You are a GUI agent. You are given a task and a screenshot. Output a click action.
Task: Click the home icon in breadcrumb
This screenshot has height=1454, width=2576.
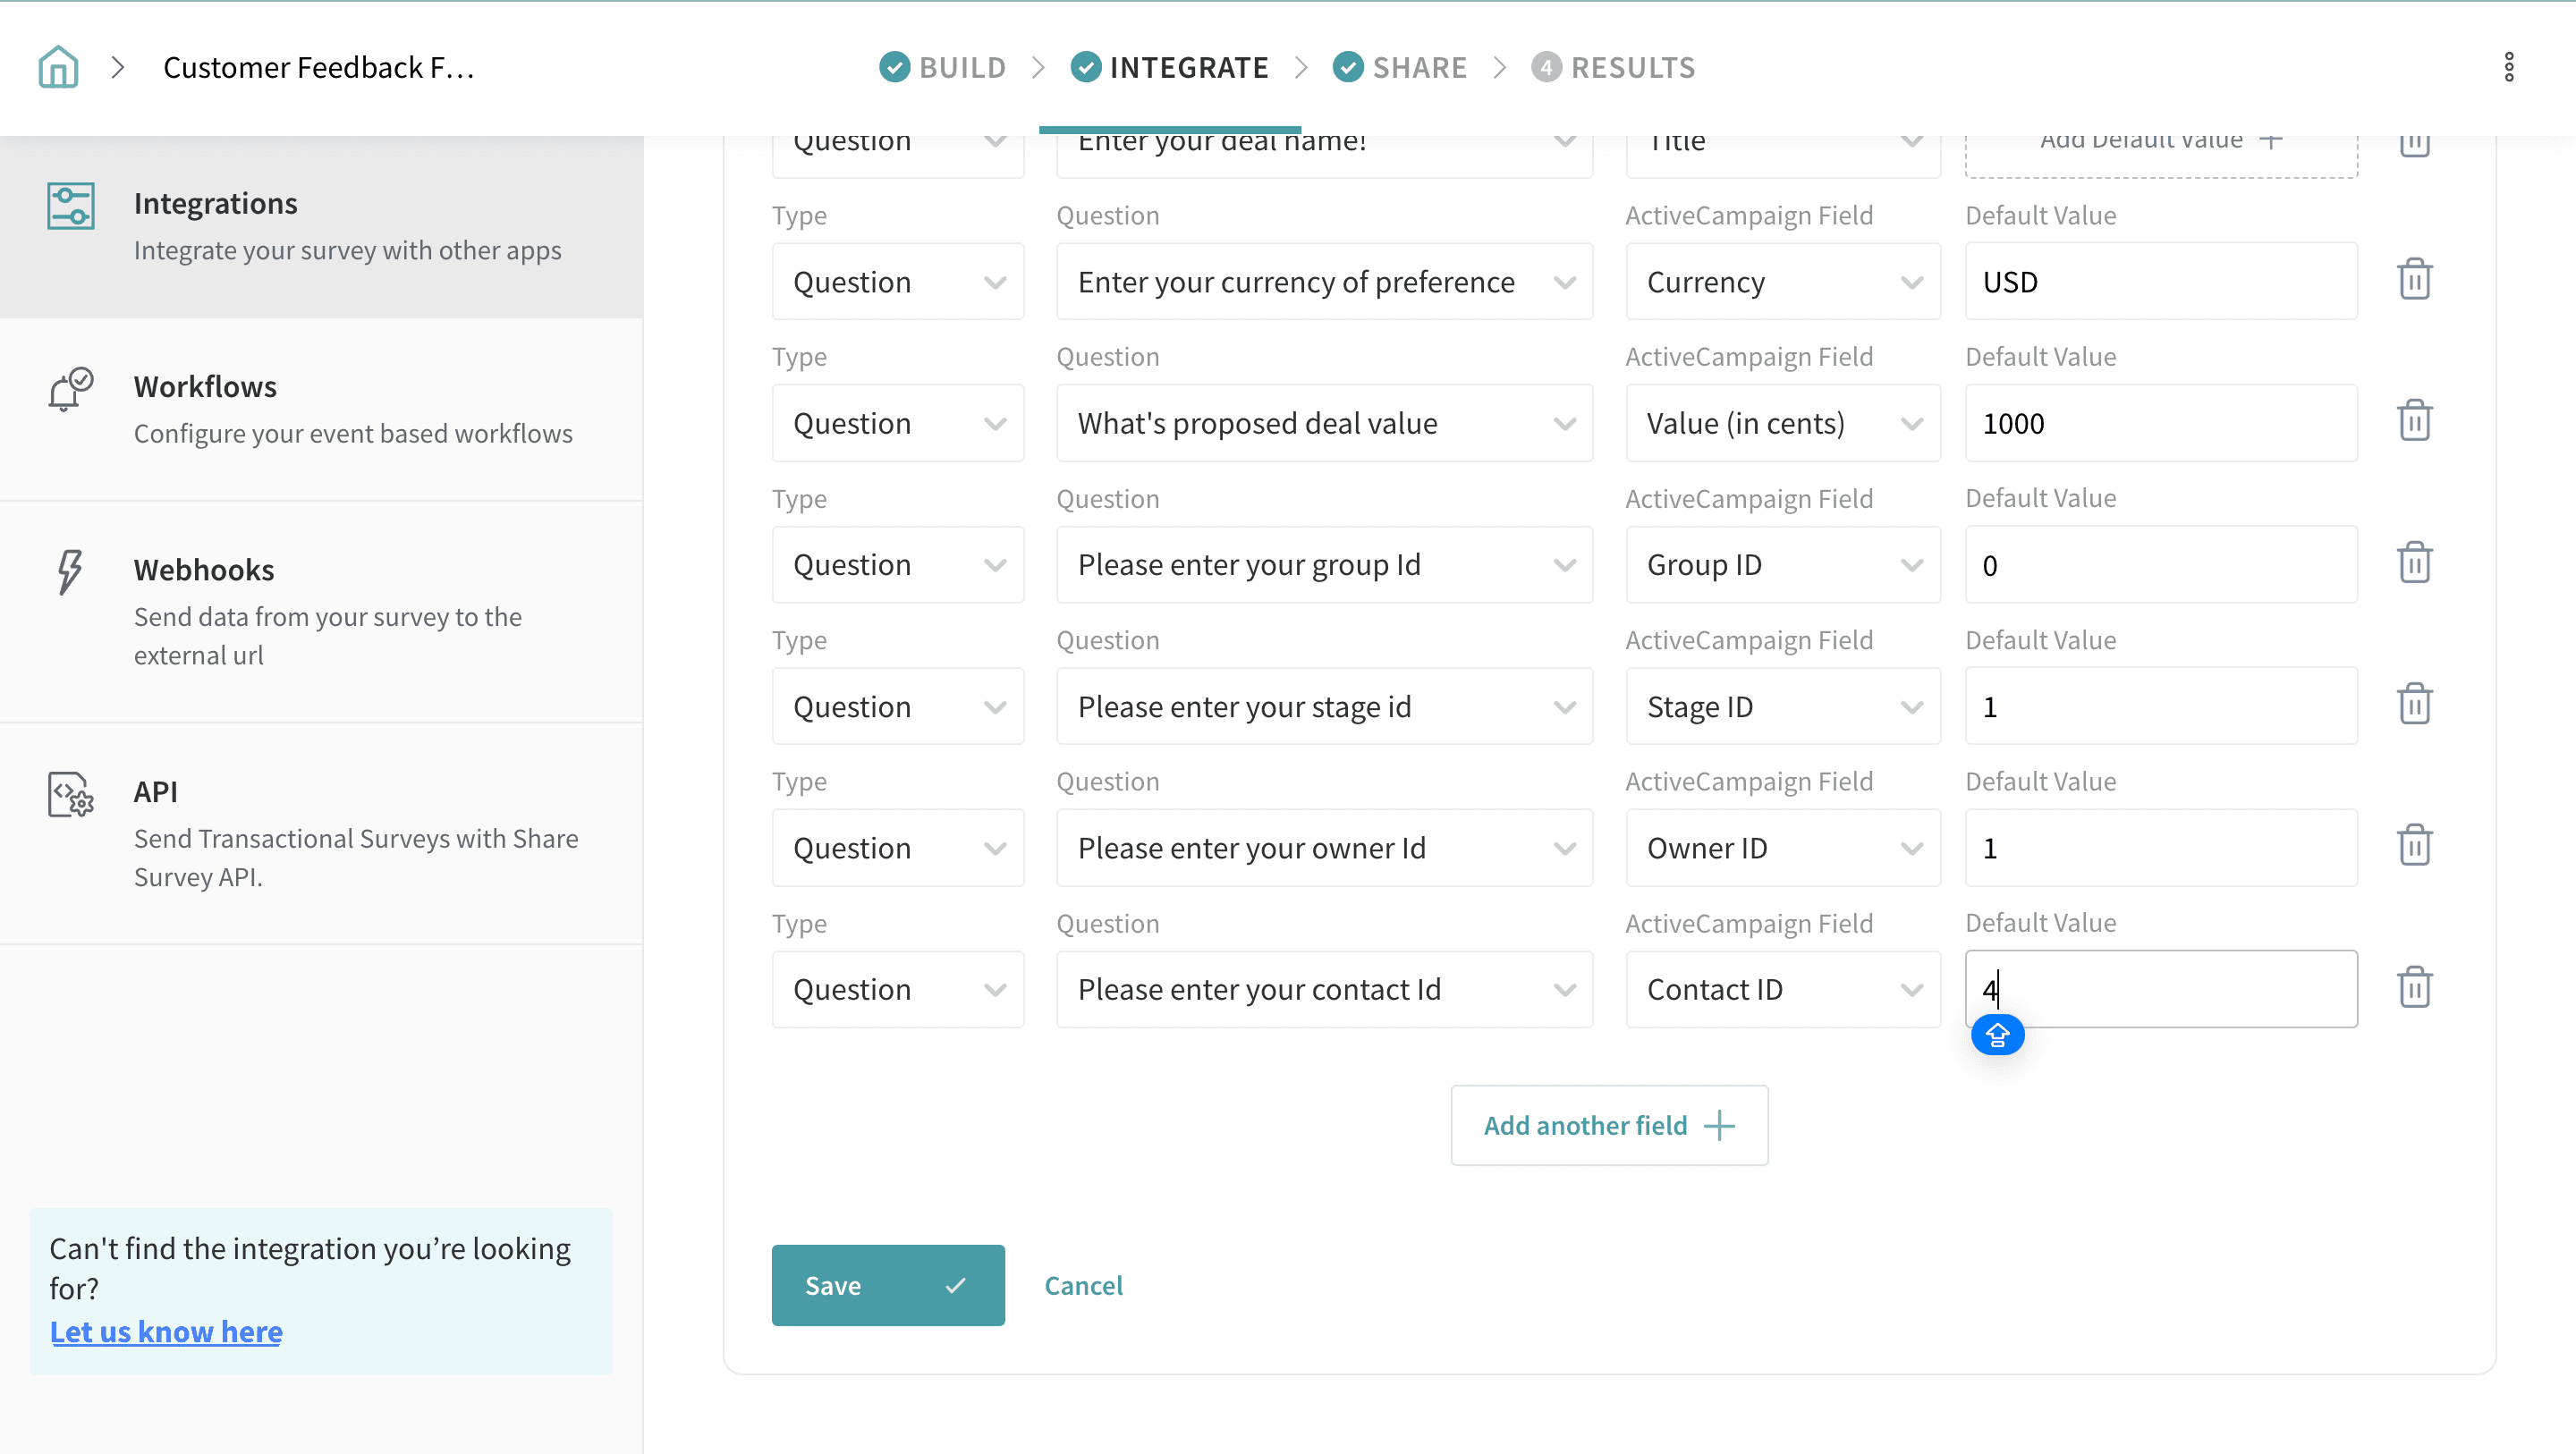[x=58, y=67]
